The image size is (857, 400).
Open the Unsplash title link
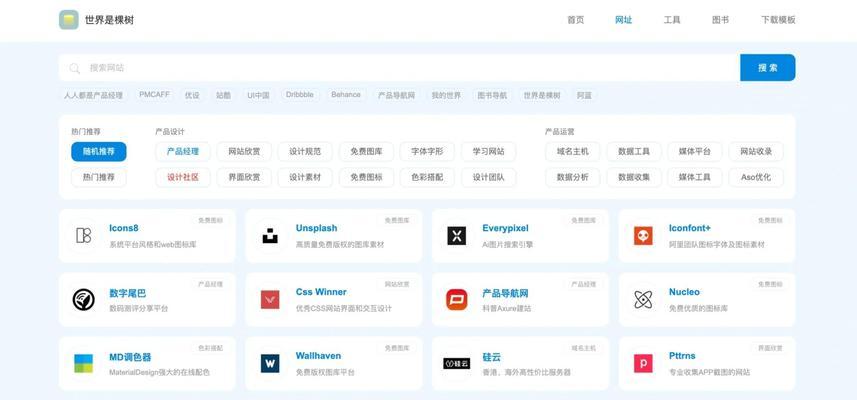coord(316,228)
